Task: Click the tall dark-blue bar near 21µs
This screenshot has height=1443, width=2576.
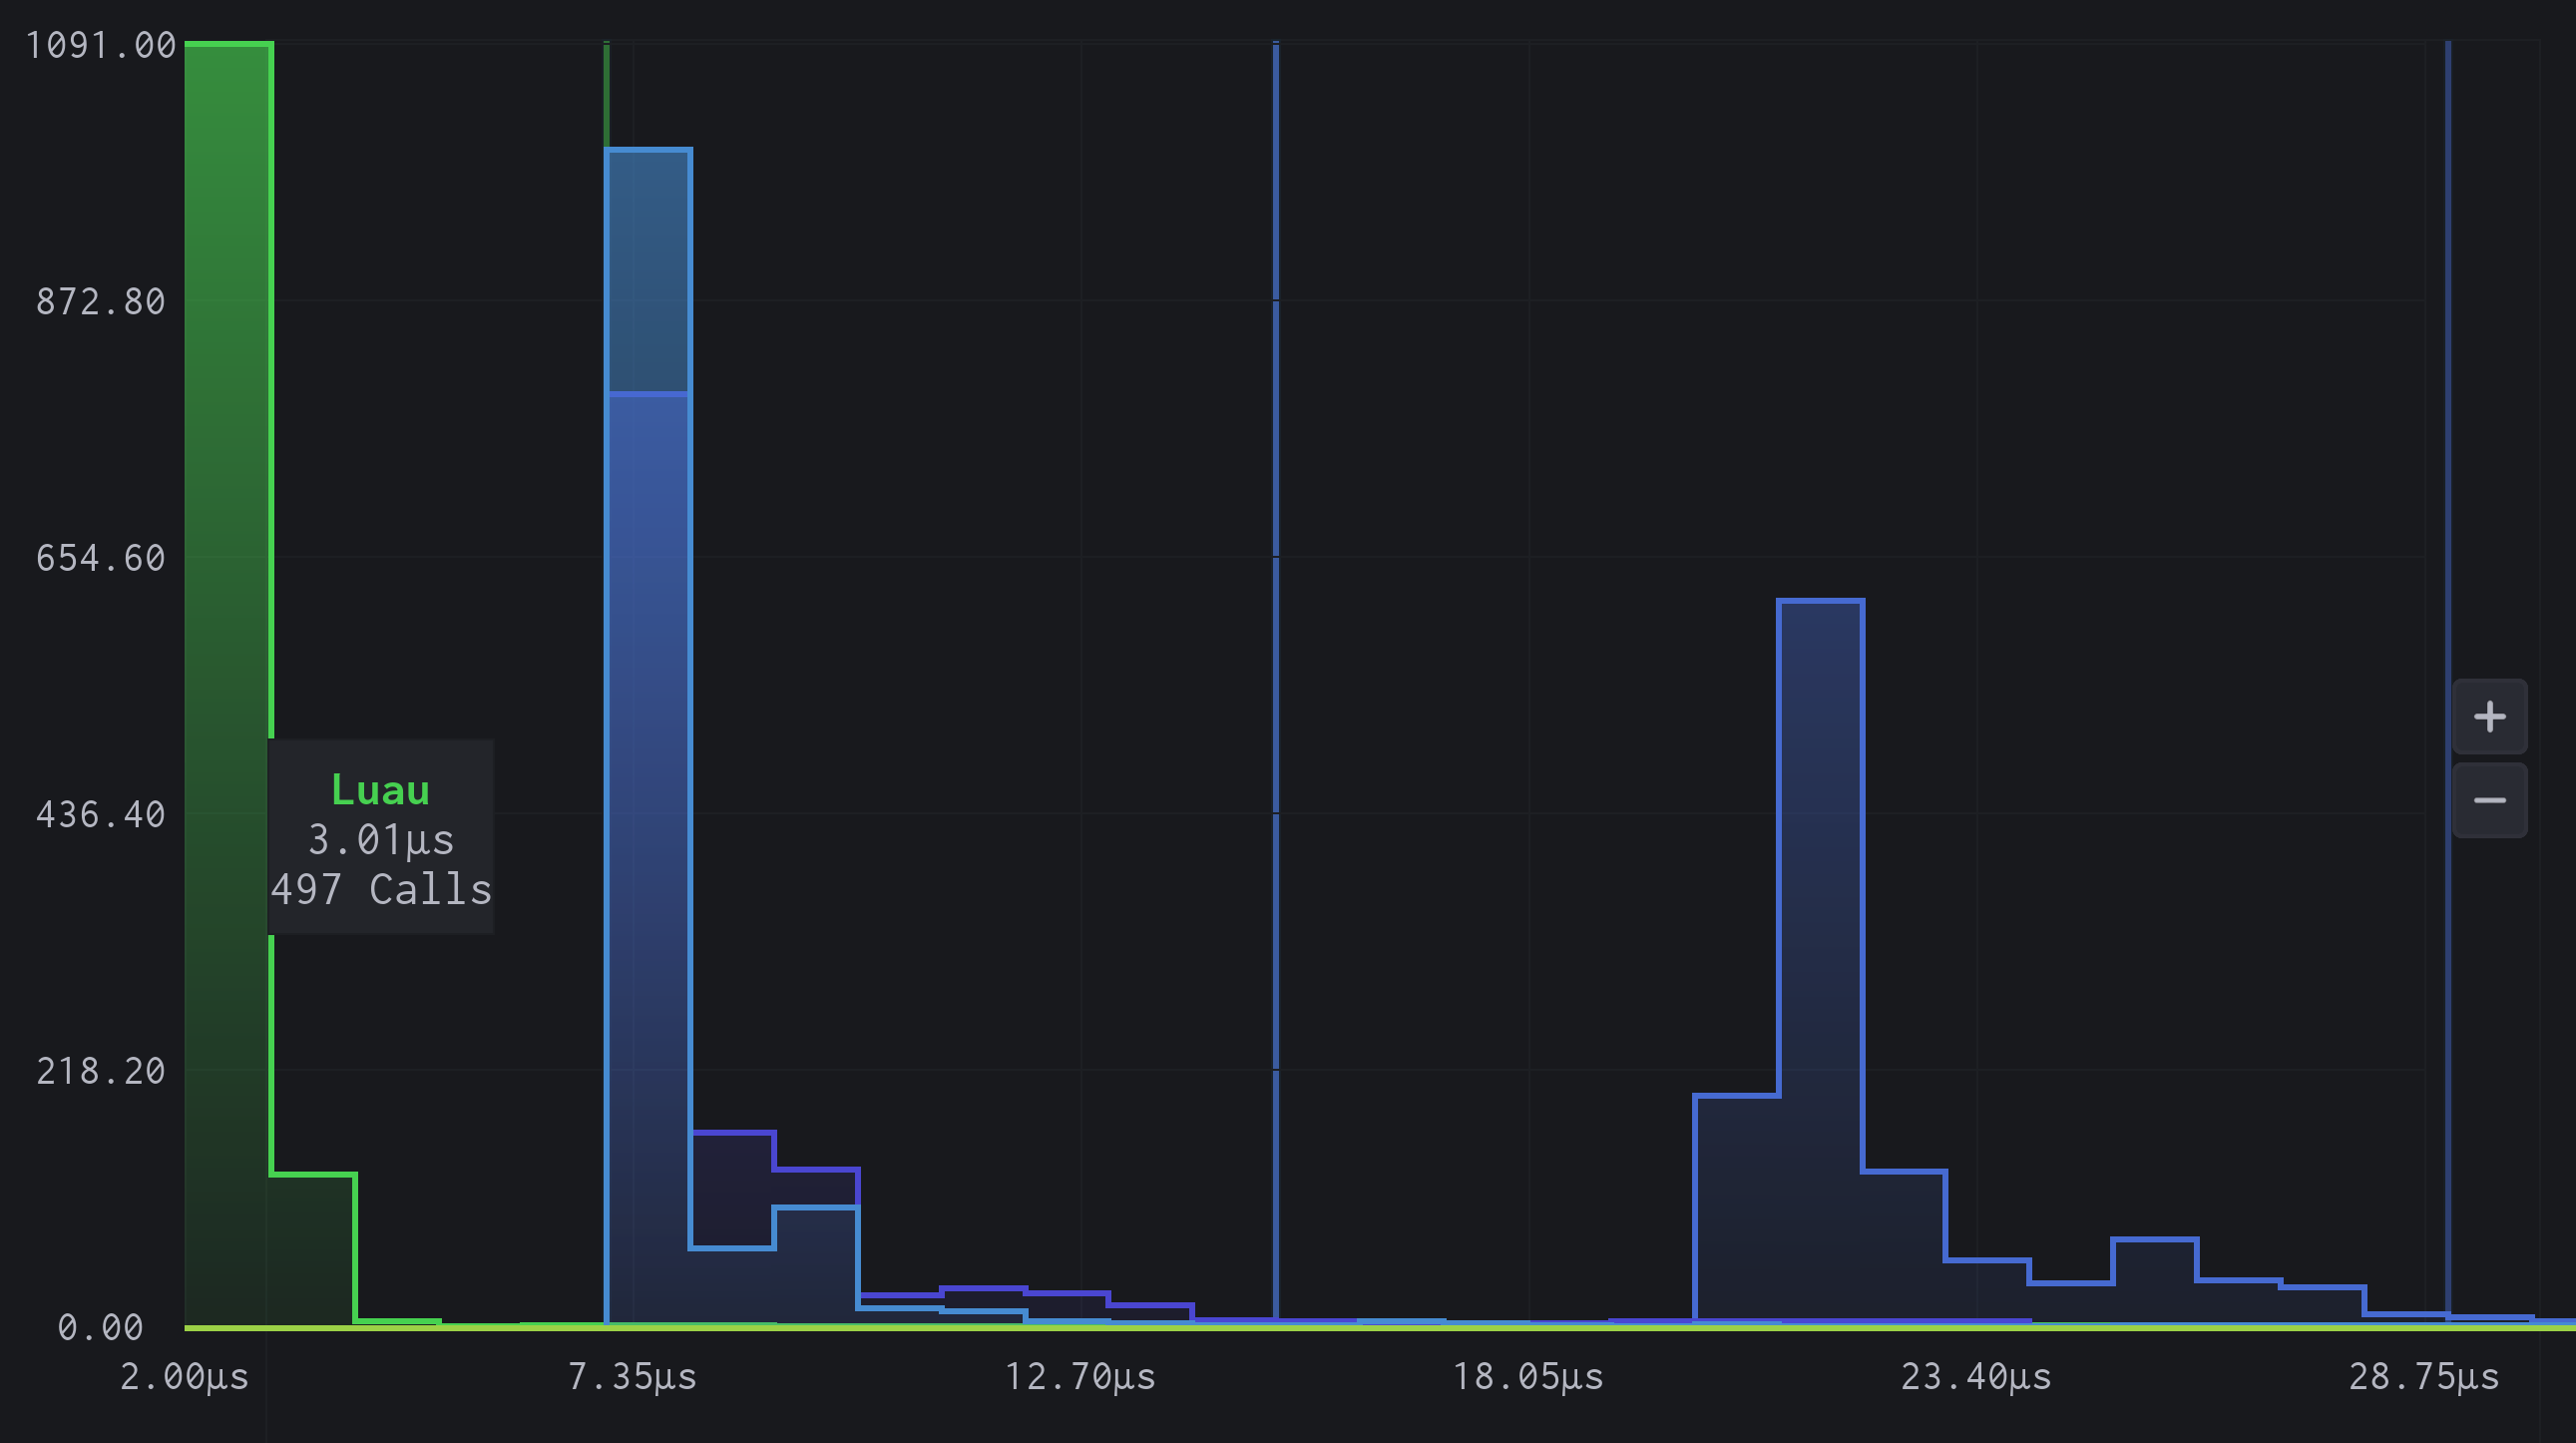Action: pos(1820,962)
